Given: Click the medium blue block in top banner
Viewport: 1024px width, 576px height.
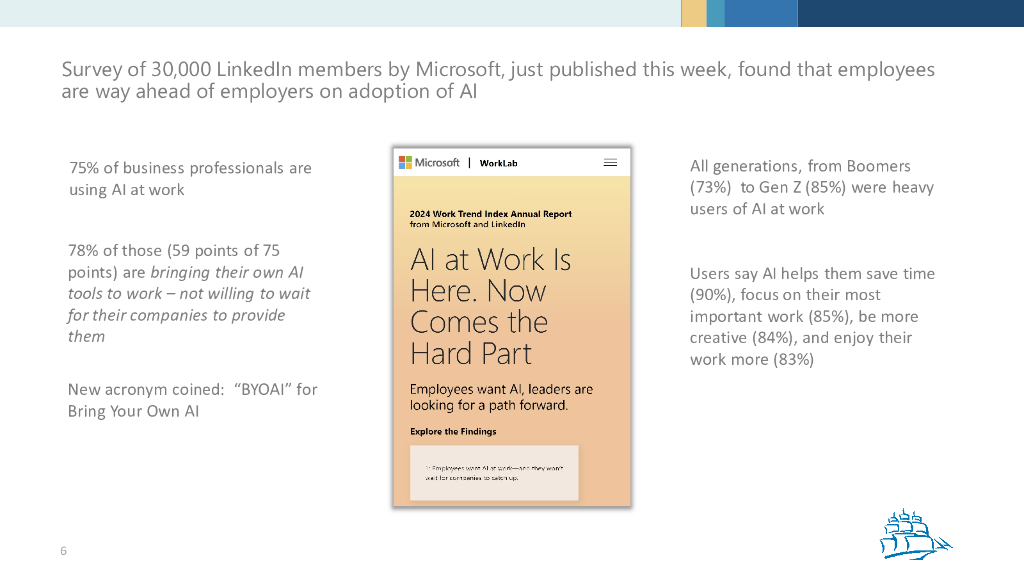Looking at the screenshot, I should [x=760, y=13].
